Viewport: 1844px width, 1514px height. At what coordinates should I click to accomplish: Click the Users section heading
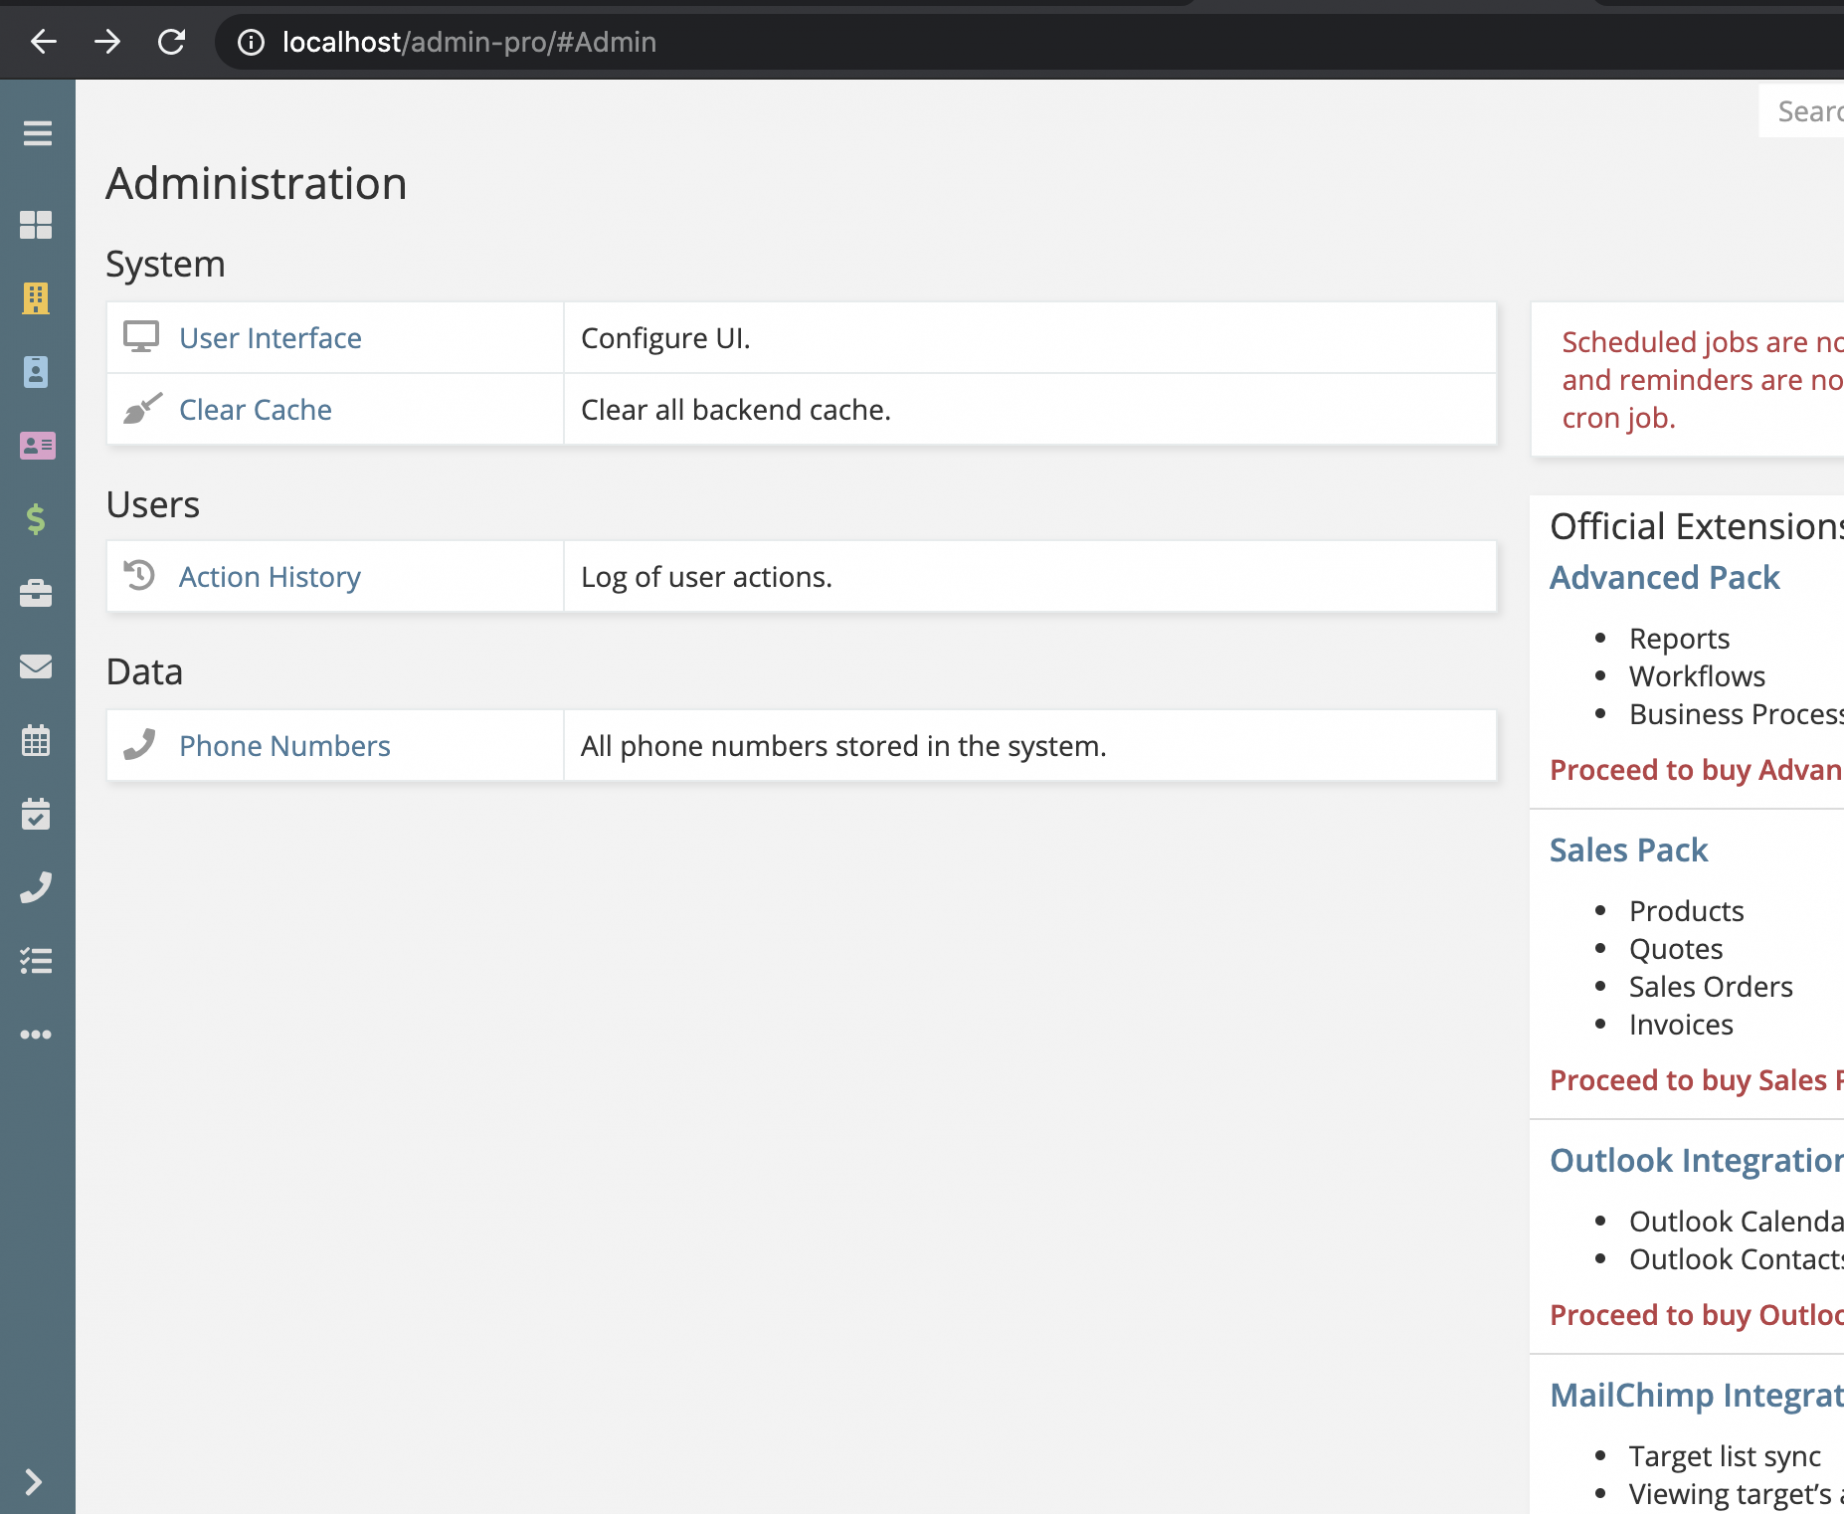153,504
